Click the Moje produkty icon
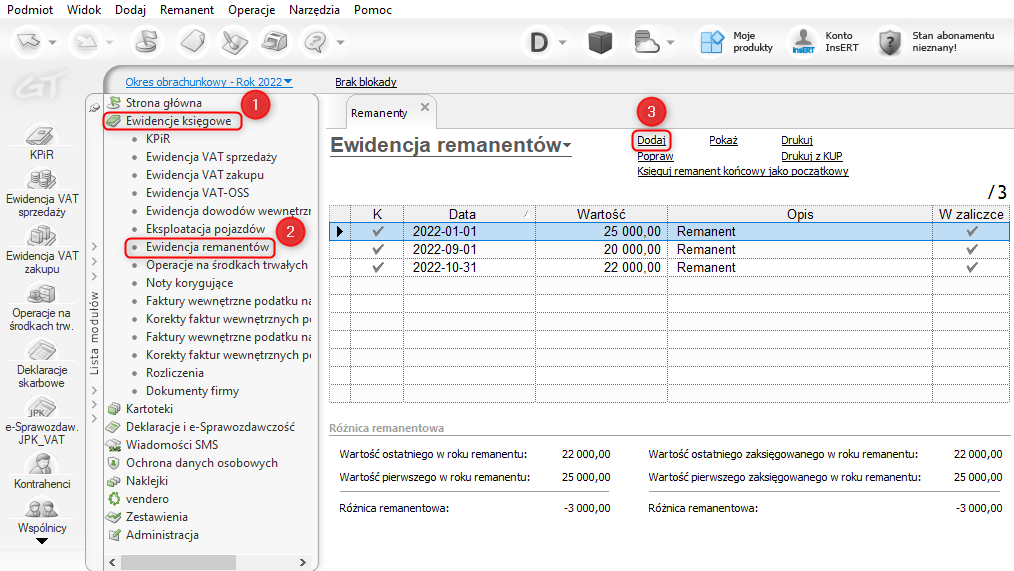The image size is (1014, 571). tap(712, 42)
